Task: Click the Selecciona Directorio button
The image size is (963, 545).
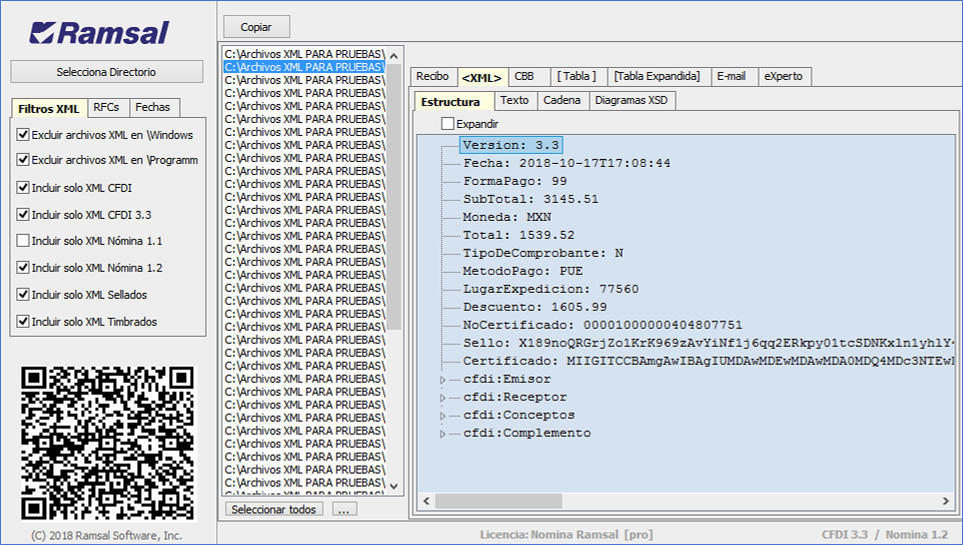Action: pyautogui.click(x=106, y=72)
